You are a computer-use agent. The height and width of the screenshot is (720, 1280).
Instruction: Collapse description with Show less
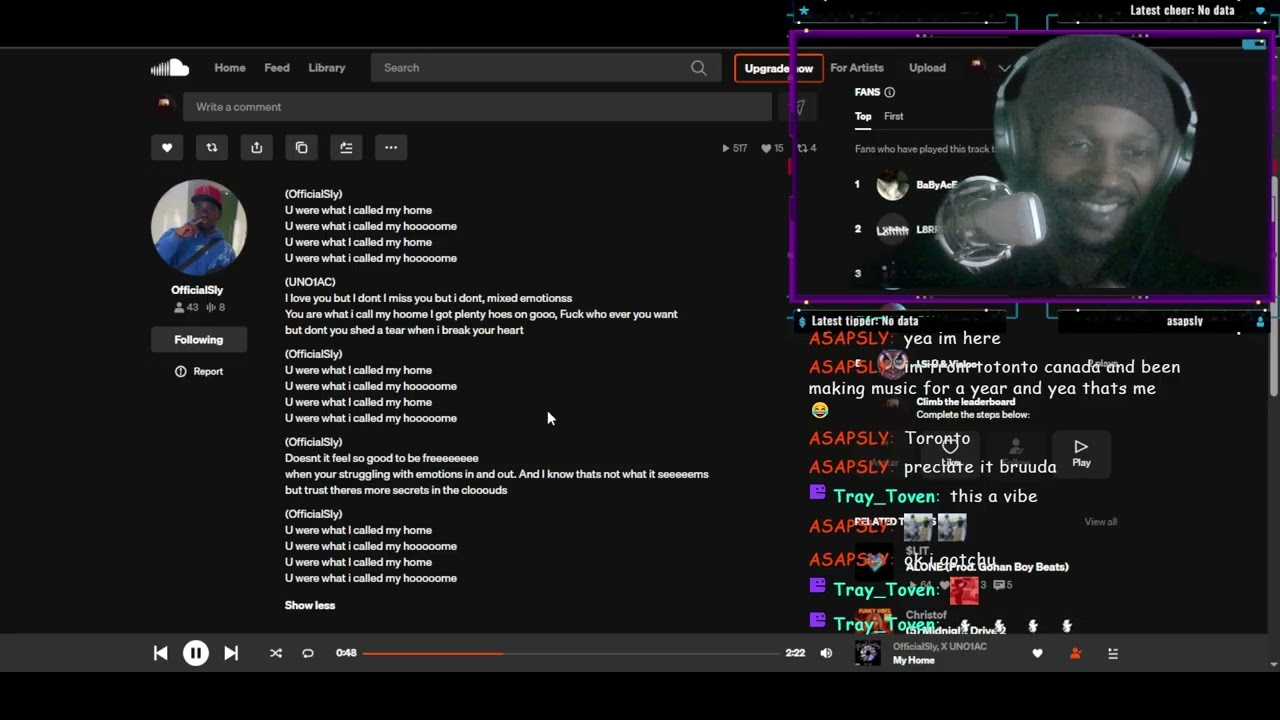pos(310,605)
